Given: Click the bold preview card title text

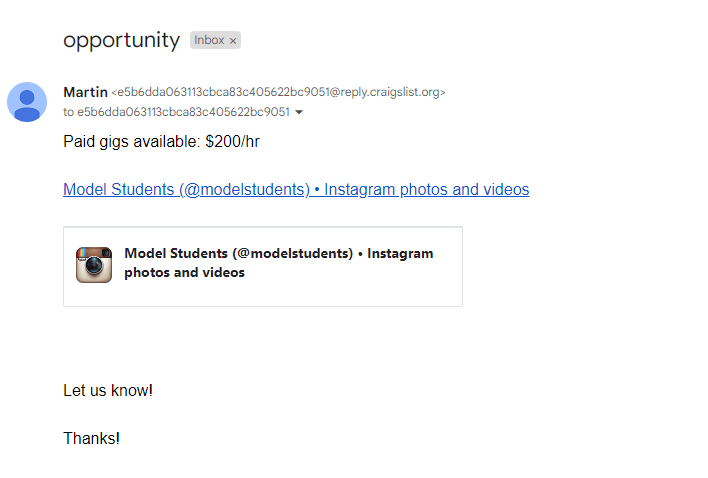Looking at the screenshot, I should coord(278,254).
